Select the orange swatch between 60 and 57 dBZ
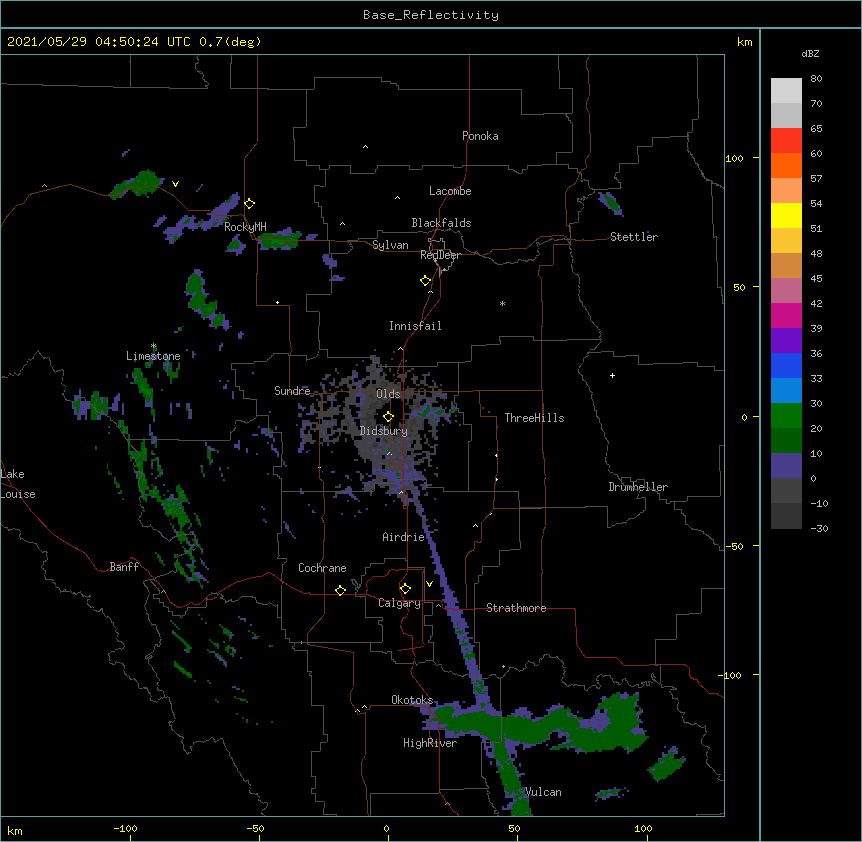 coord(786,165)
